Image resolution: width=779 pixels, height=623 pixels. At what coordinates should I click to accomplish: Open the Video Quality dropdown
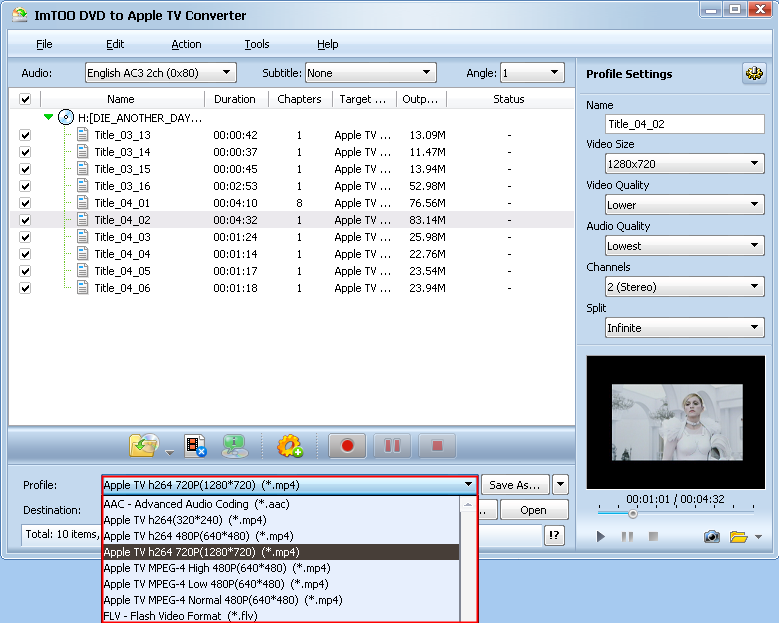click(x=684, y=205)
